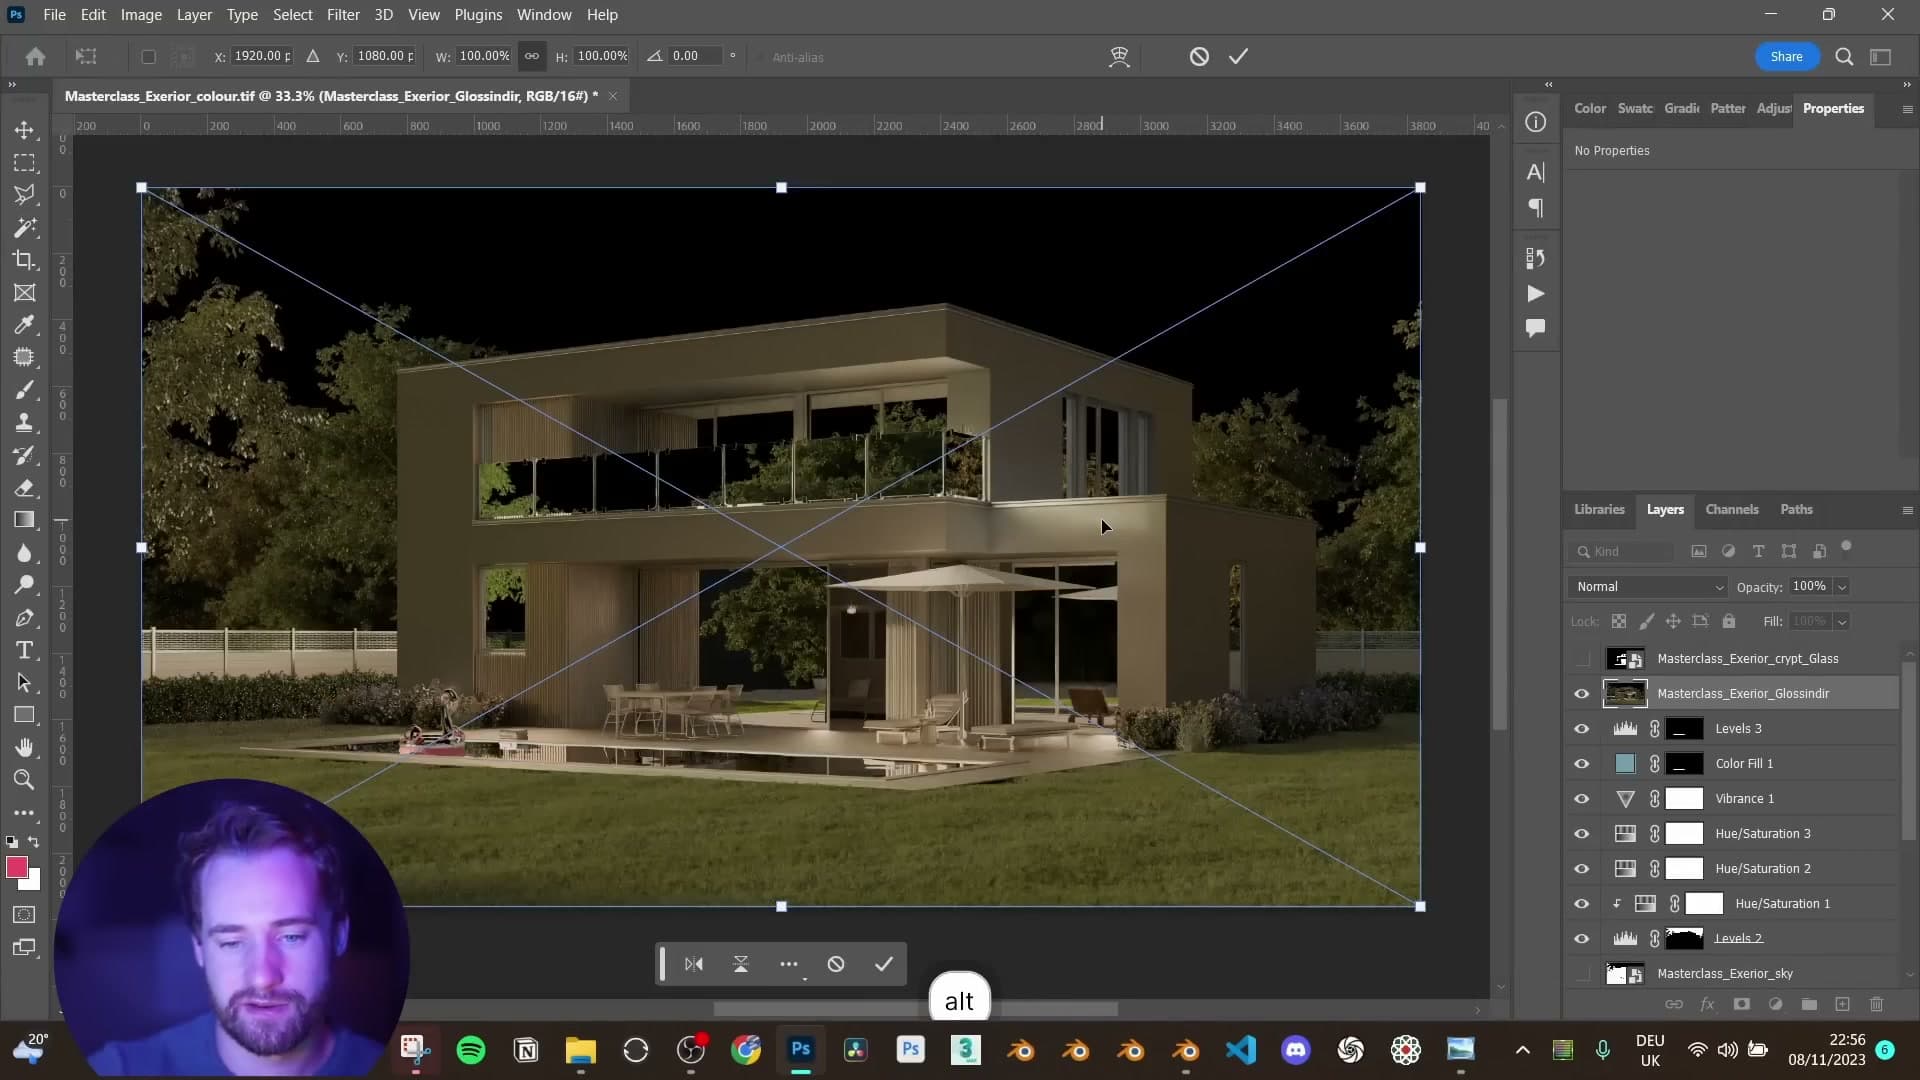Select the Magic Wand tool
Screen dimensions: 1920x1080
tap(25, 228)
